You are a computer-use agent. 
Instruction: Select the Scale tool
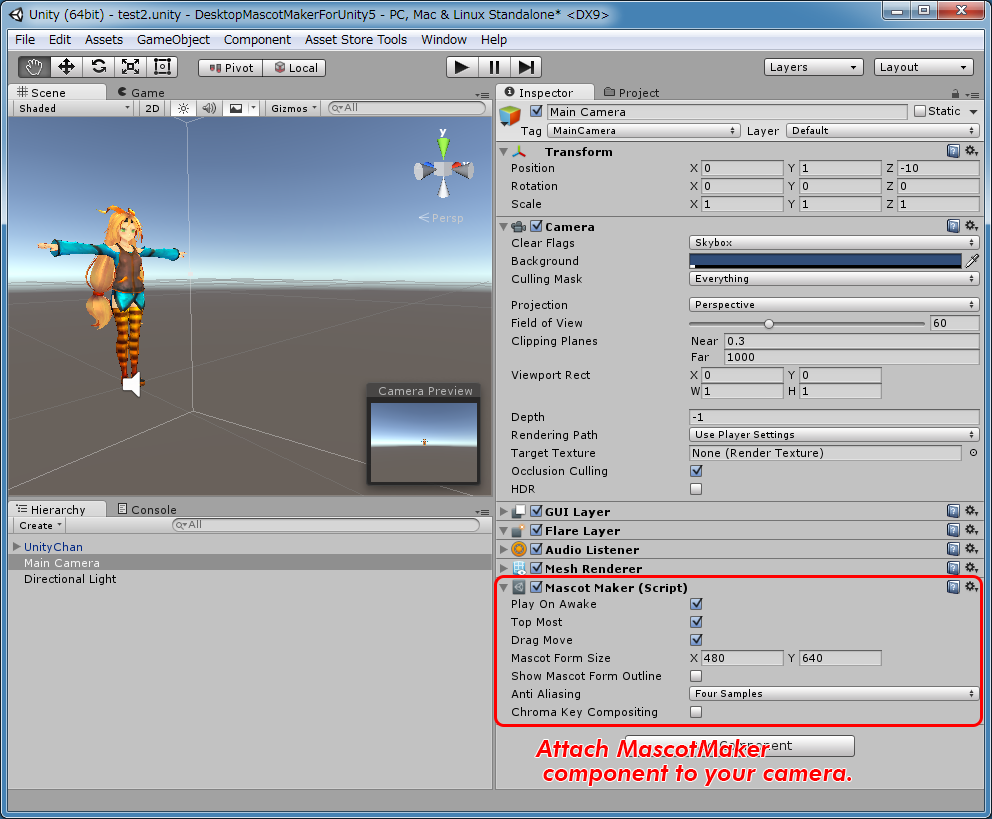pos(130,67)
